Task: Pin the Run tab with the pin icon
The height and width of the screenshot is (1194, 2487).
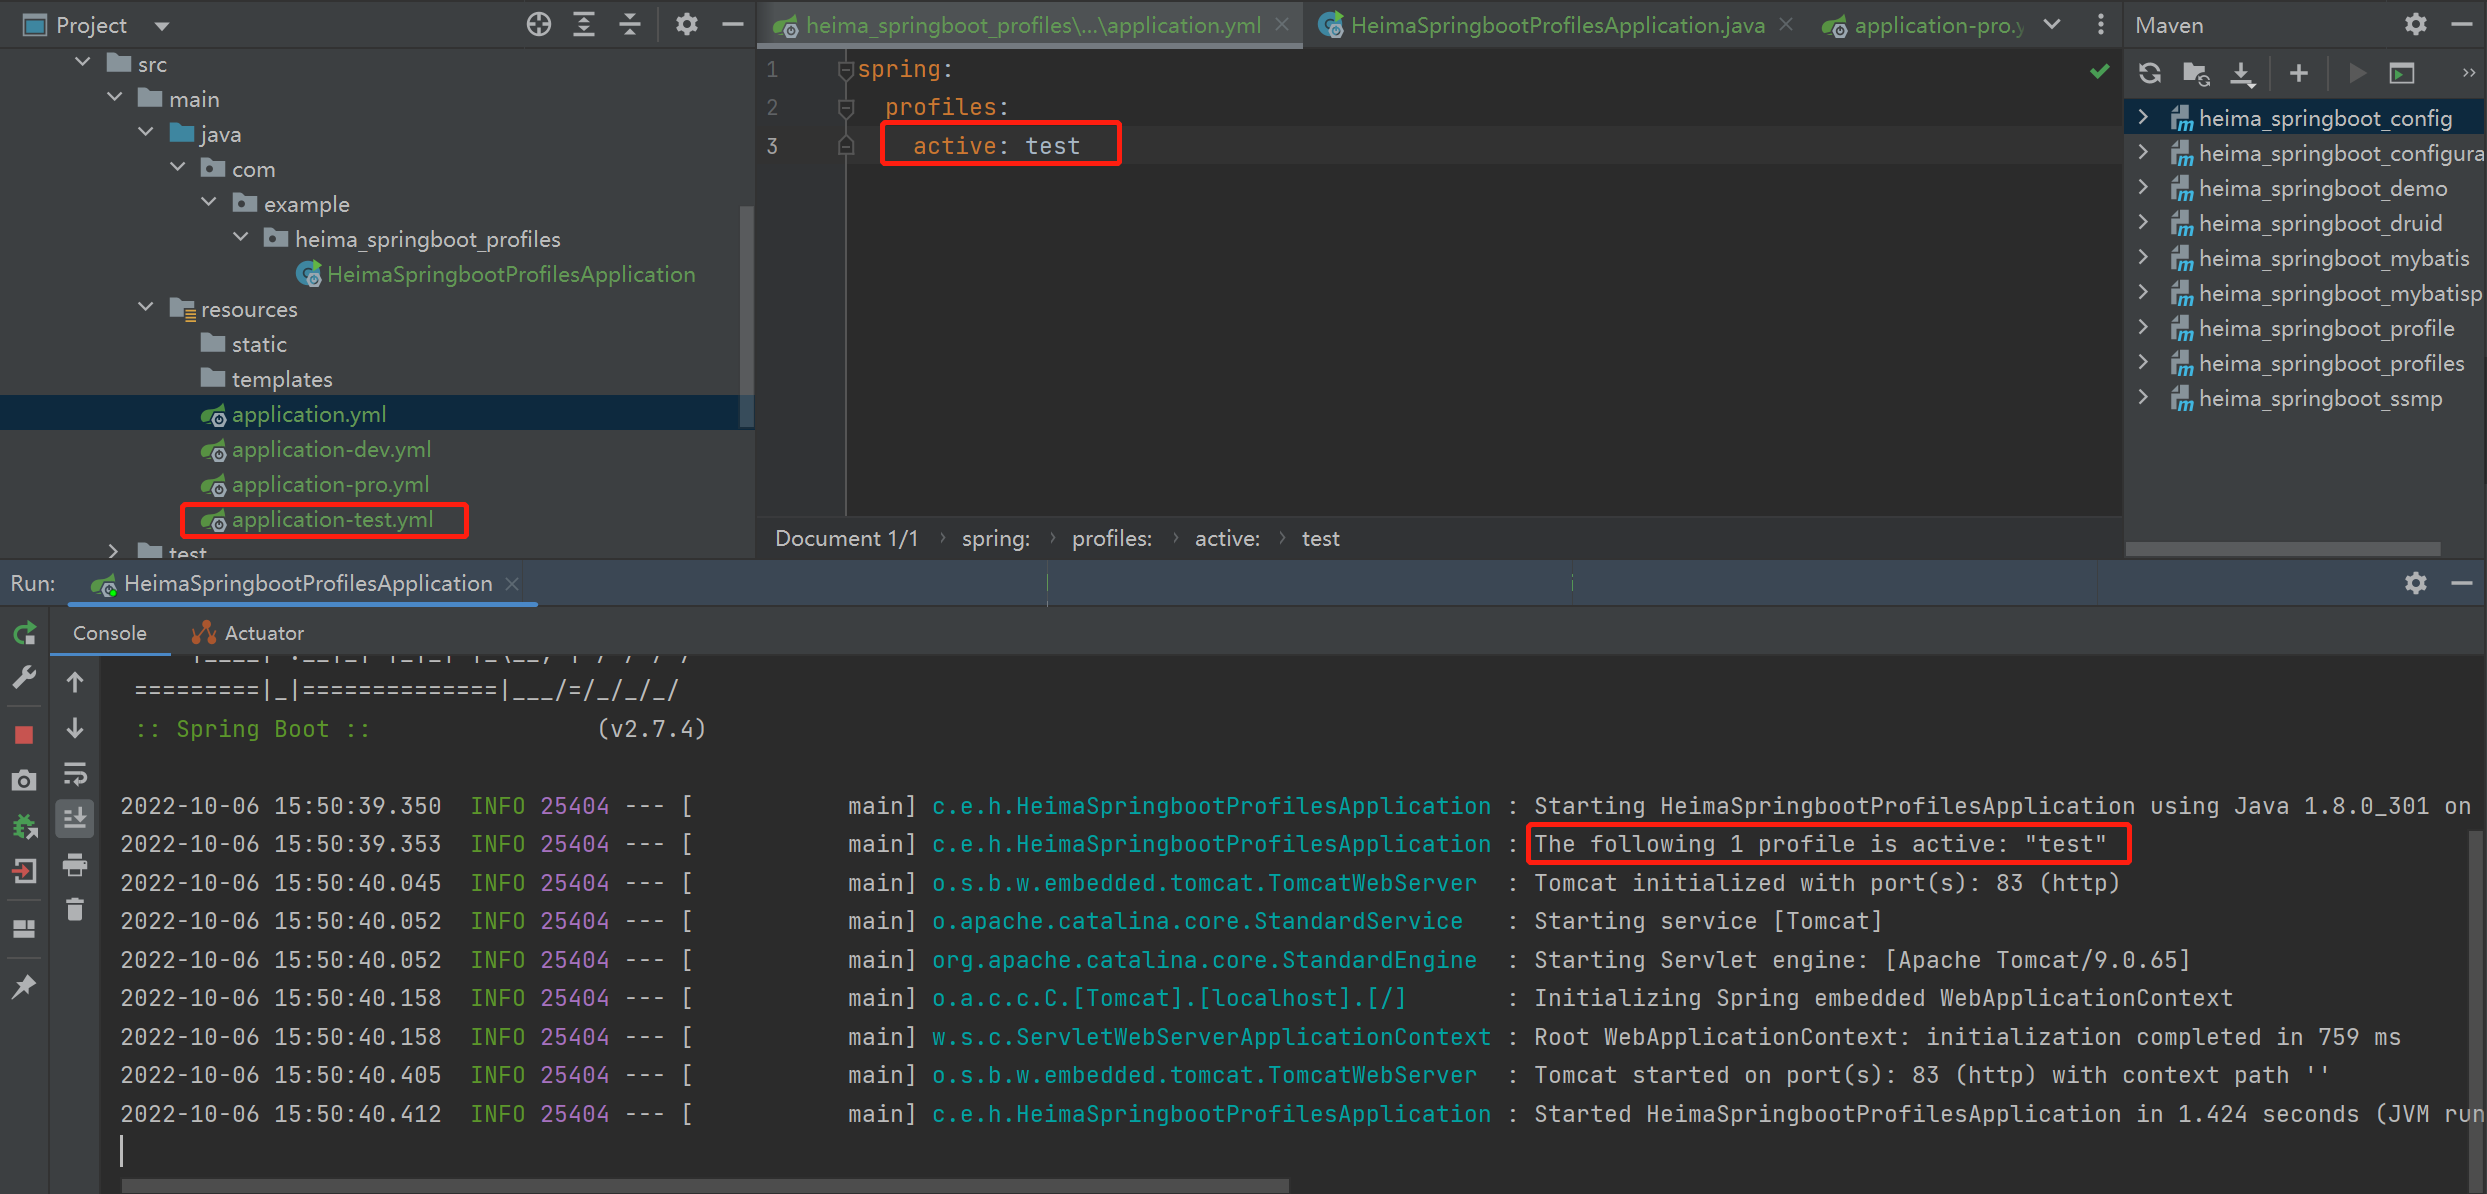Action: 25,987
